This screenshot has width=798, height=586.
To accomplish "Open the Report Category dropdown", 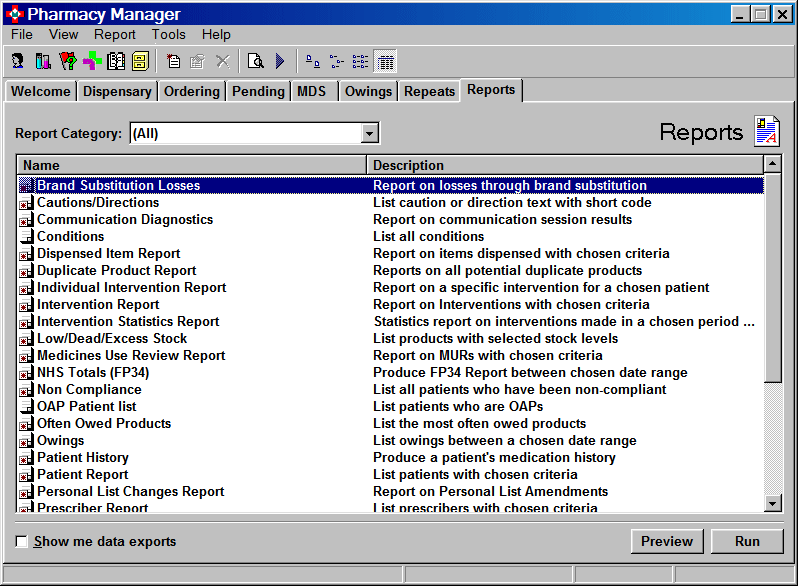I will point(370,133).
